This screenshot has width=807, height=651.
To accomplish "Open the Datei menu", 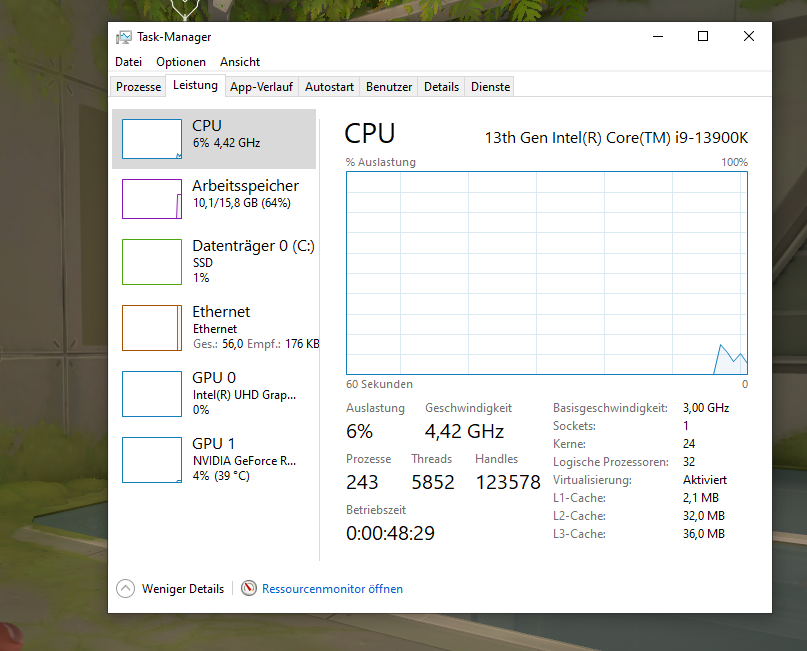I will point(128,62).
